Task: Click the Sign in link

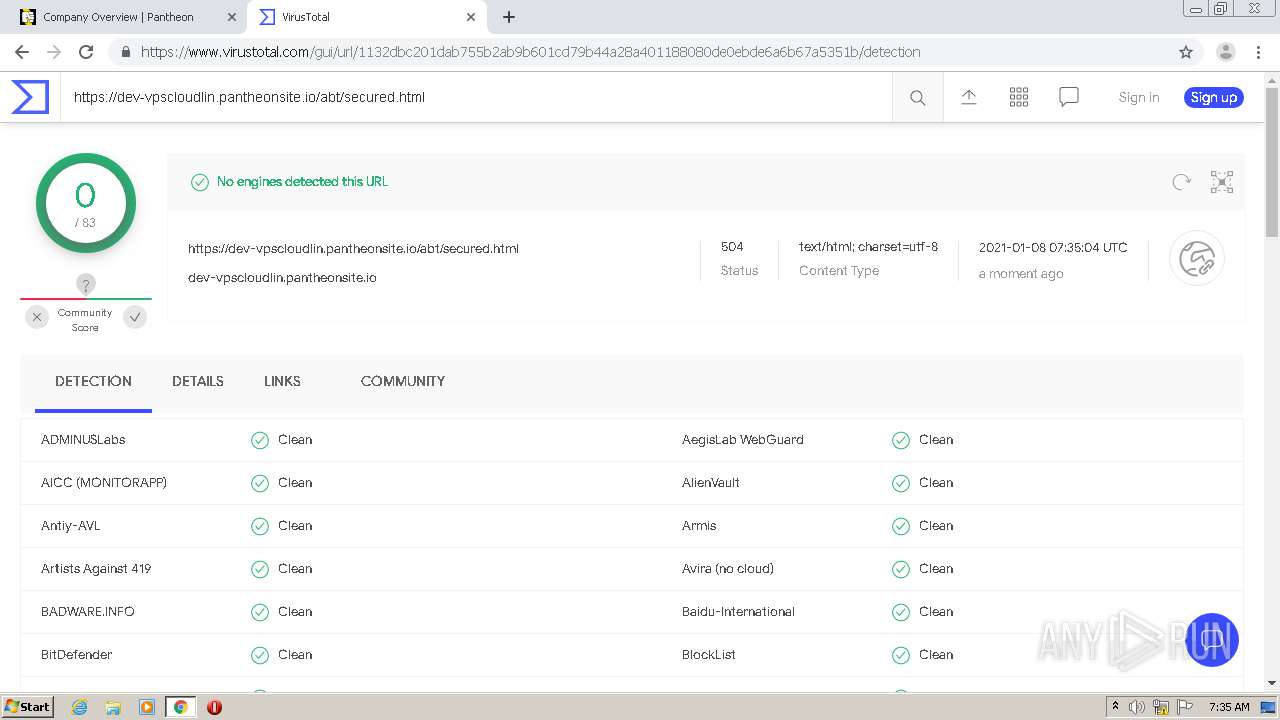Action: [x=1139, y=97]
